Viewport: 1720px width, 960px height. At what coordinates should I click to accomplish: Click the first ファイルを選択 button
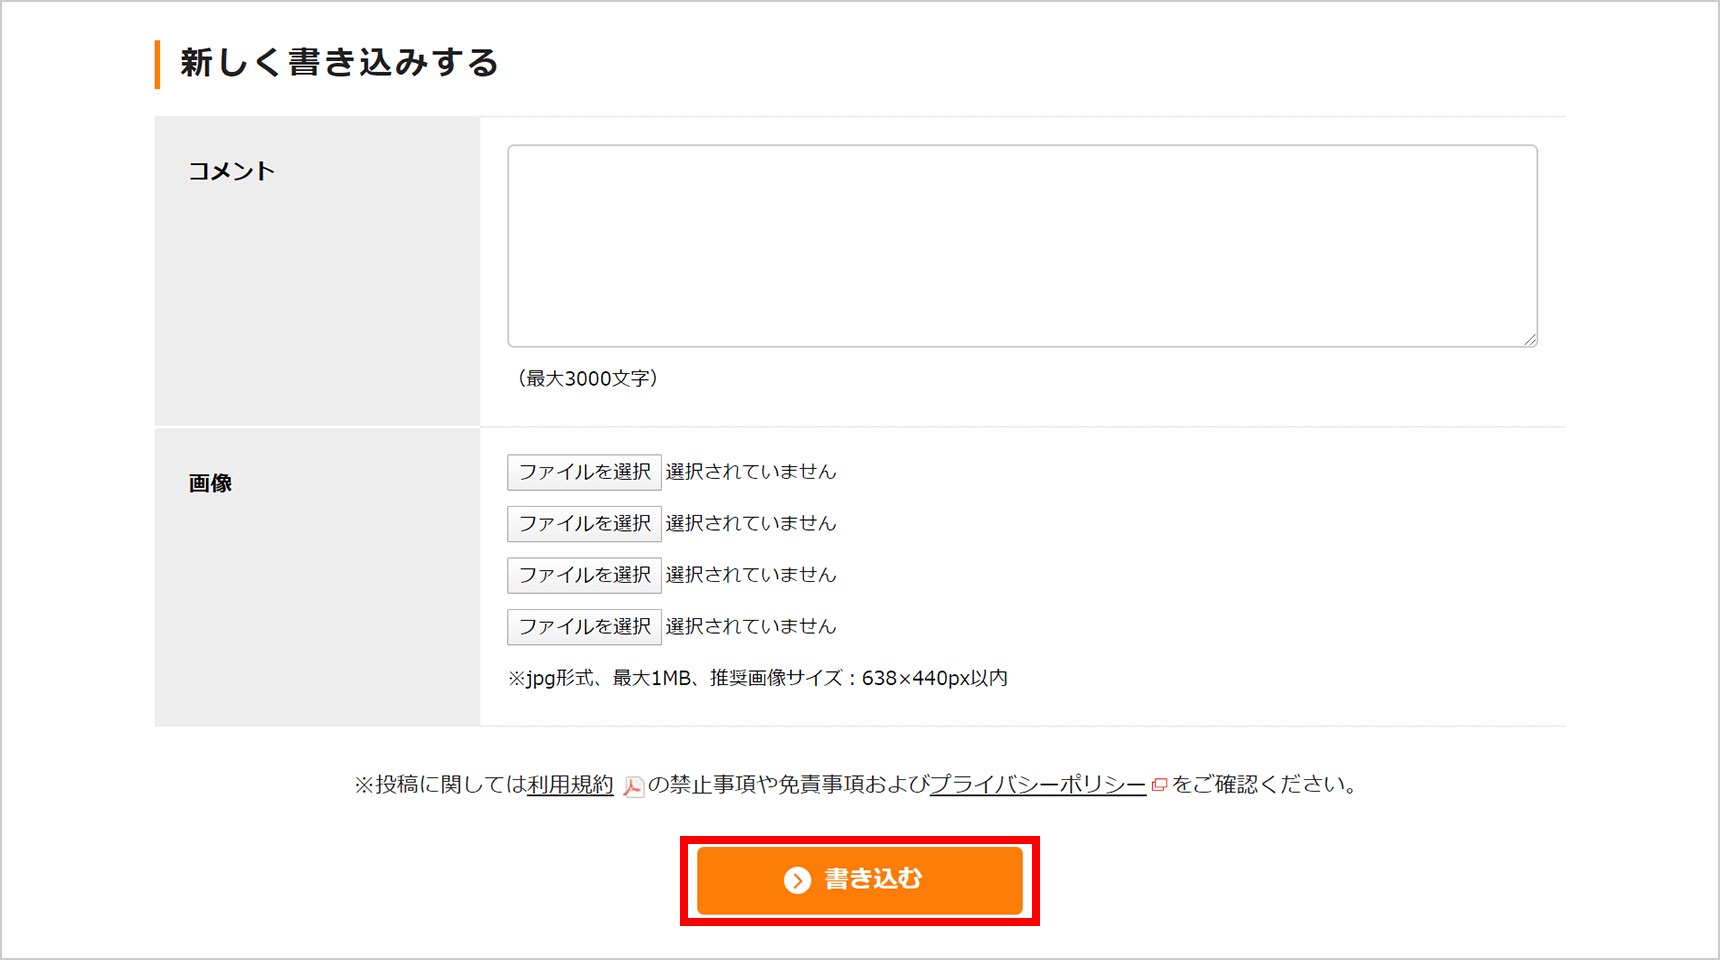click(x=584, y=472)
